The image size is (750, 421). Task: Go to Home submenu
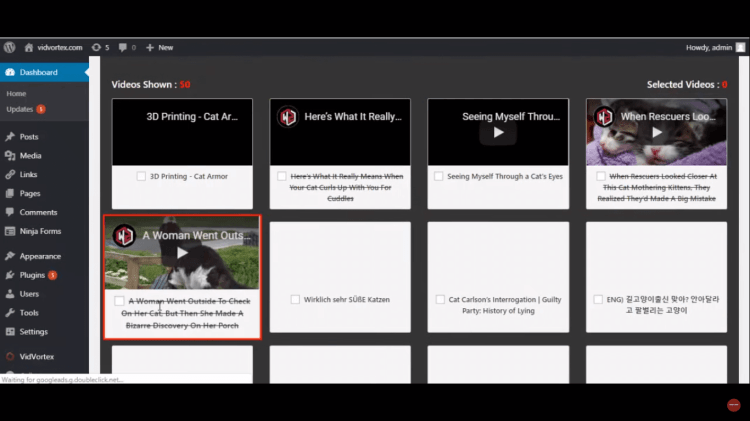[16, 94]
